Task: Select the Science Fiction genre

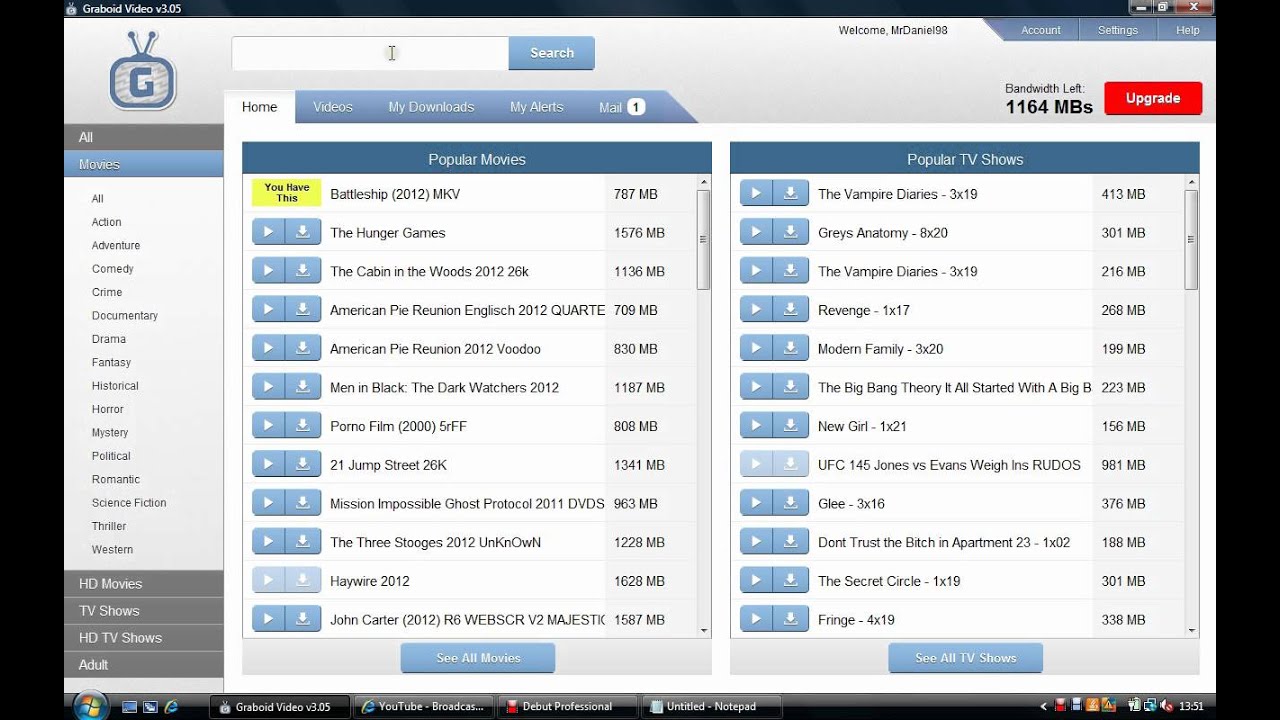Action: [129, 503]
